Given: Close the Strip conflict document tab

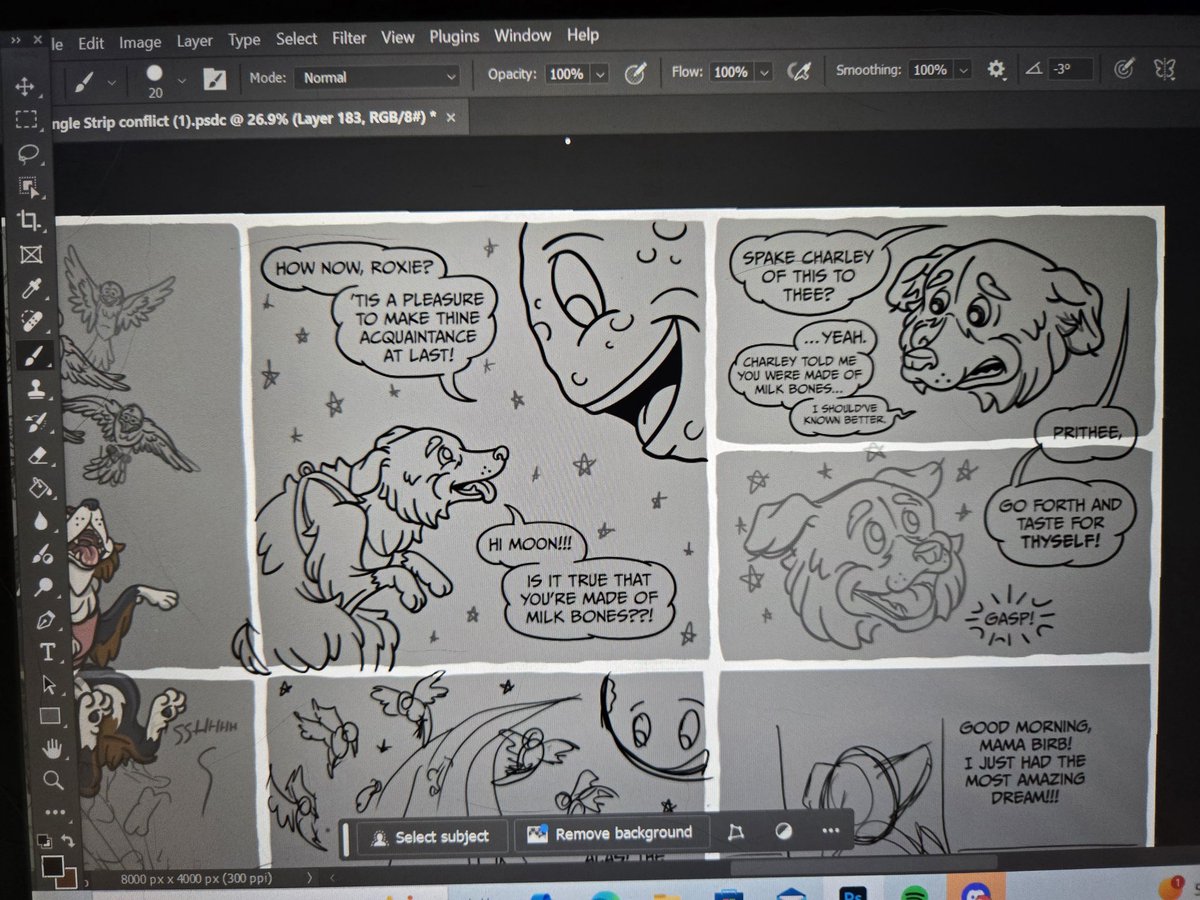Looking at the screenshot, I should pos(450,117).
